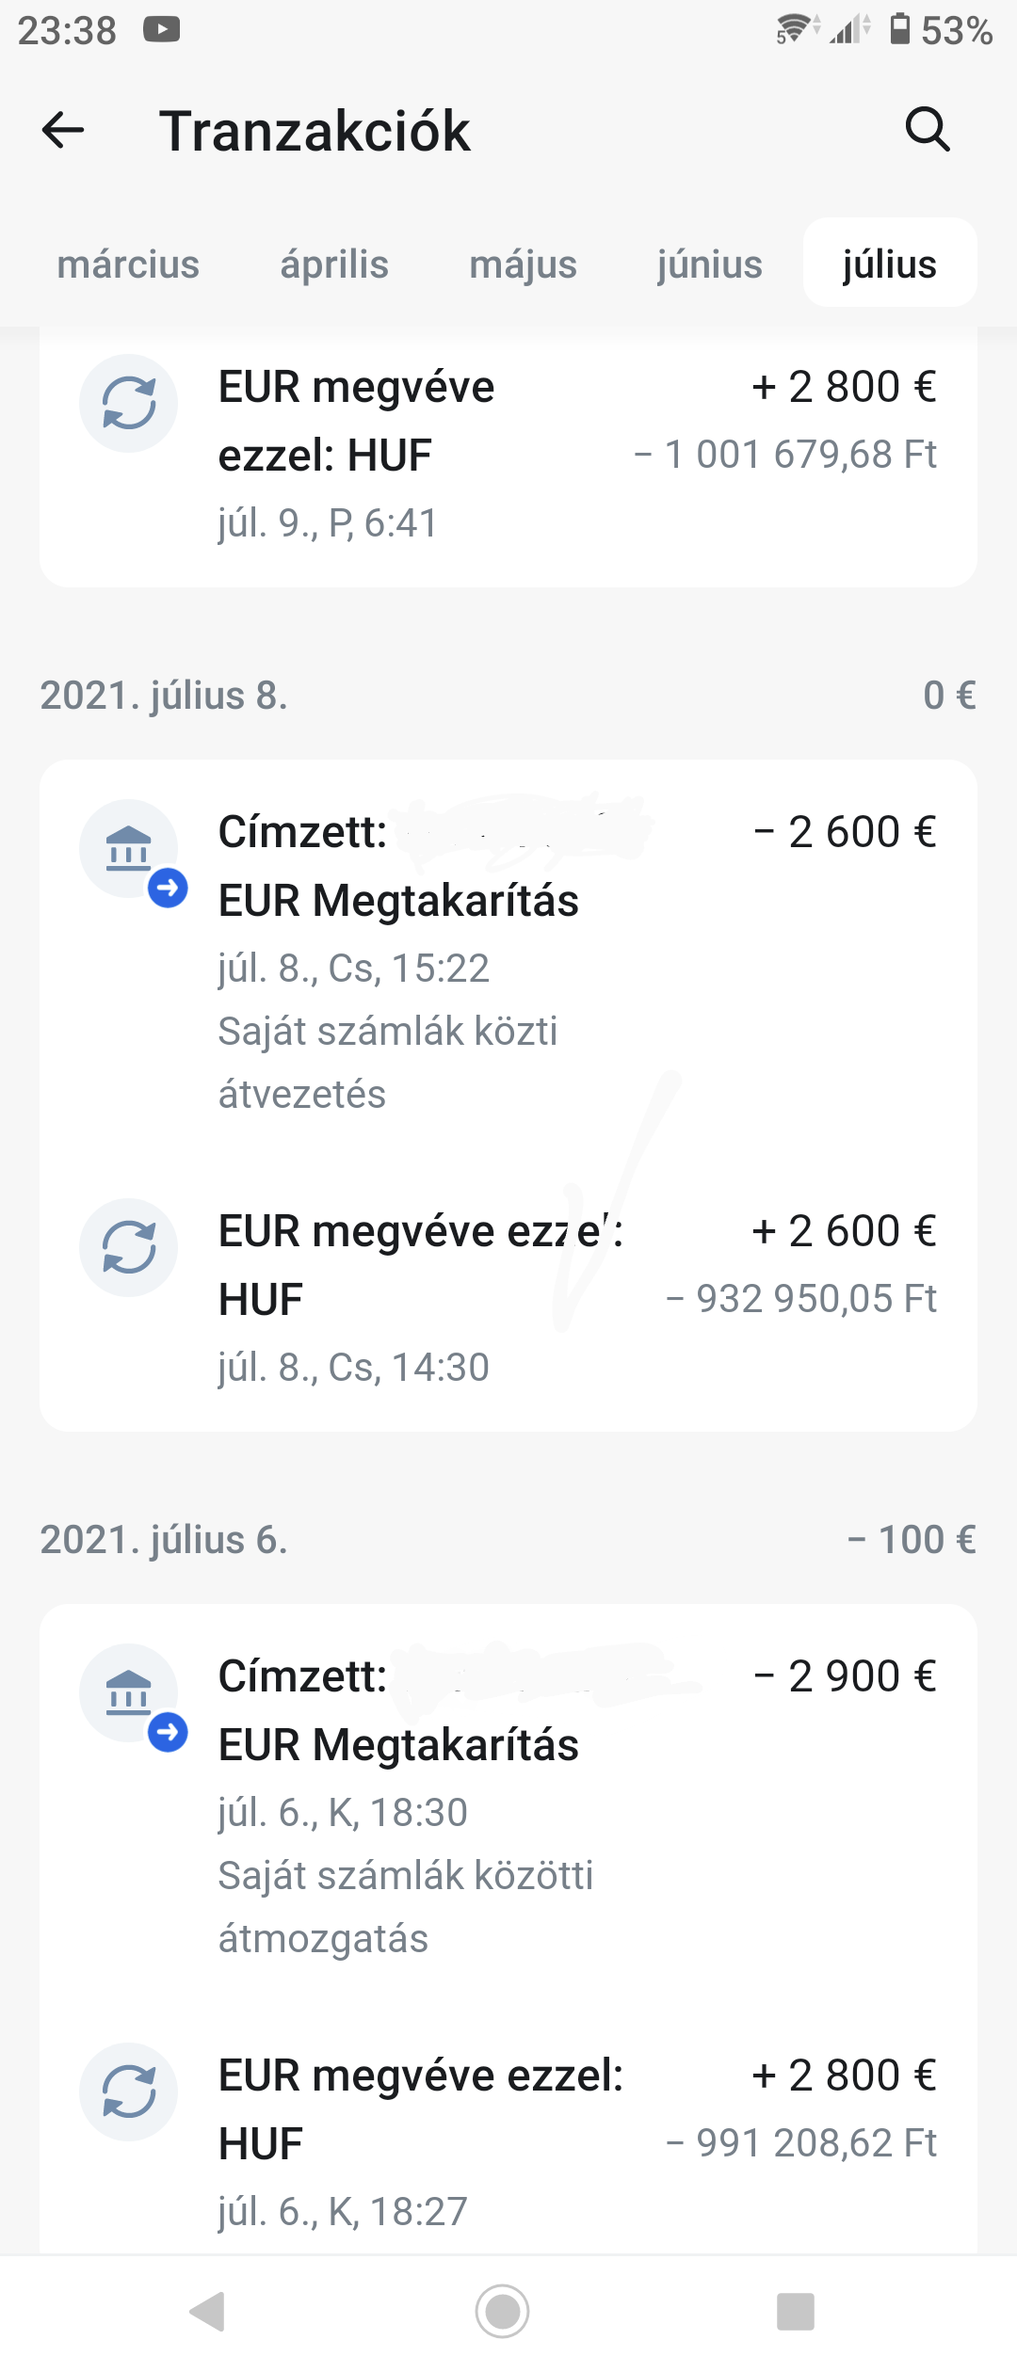Select the július month tab
1017x2372 pixels.
[x=889, y=264]
